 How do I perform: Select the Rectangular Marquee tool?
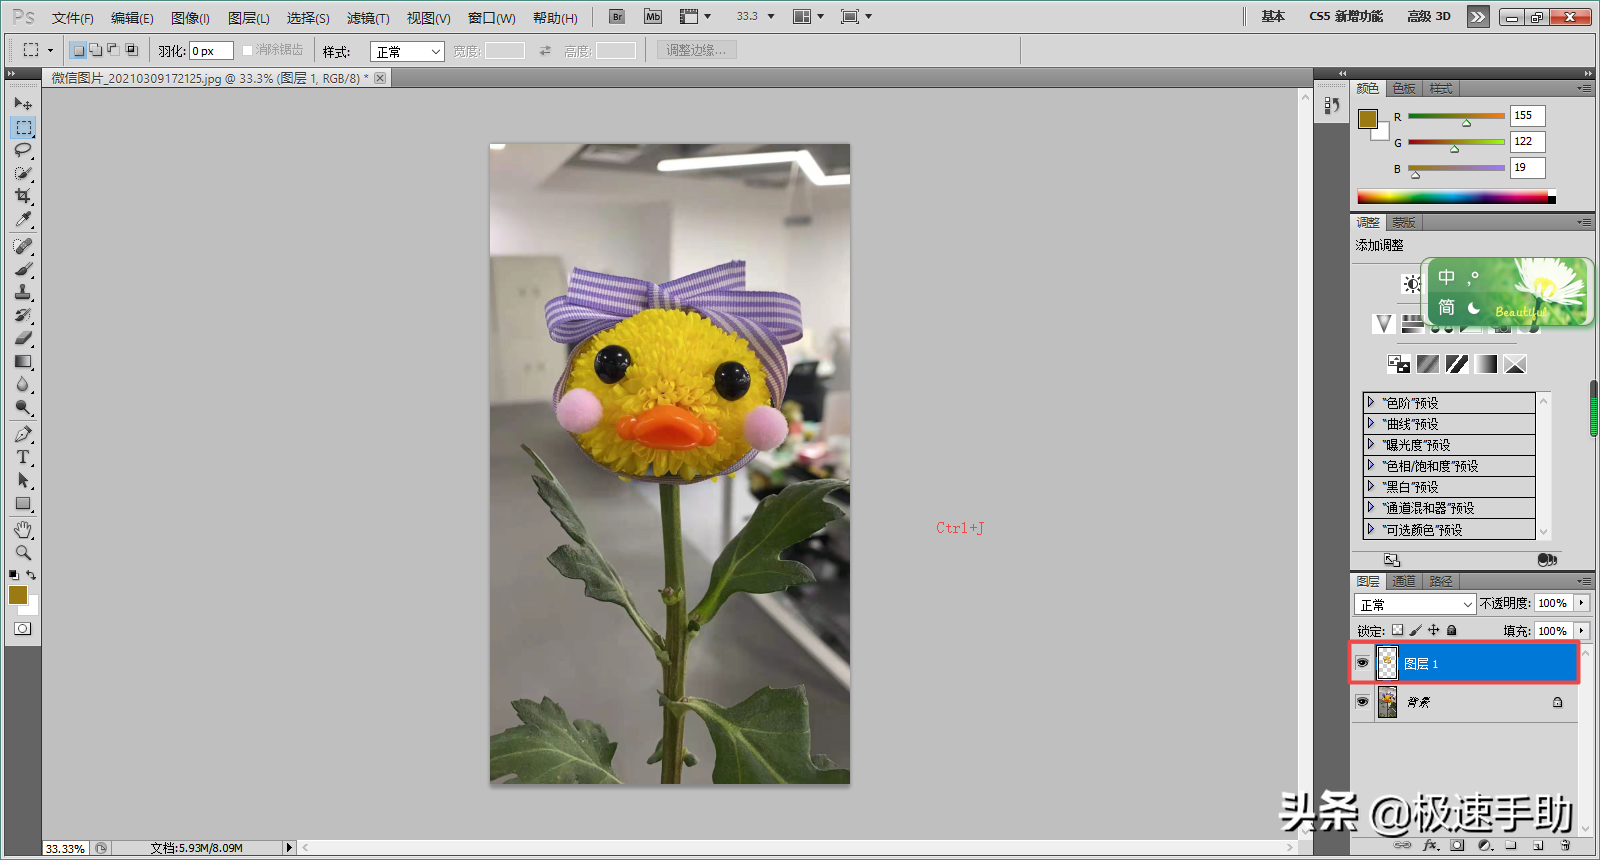[x=23, y=127]
